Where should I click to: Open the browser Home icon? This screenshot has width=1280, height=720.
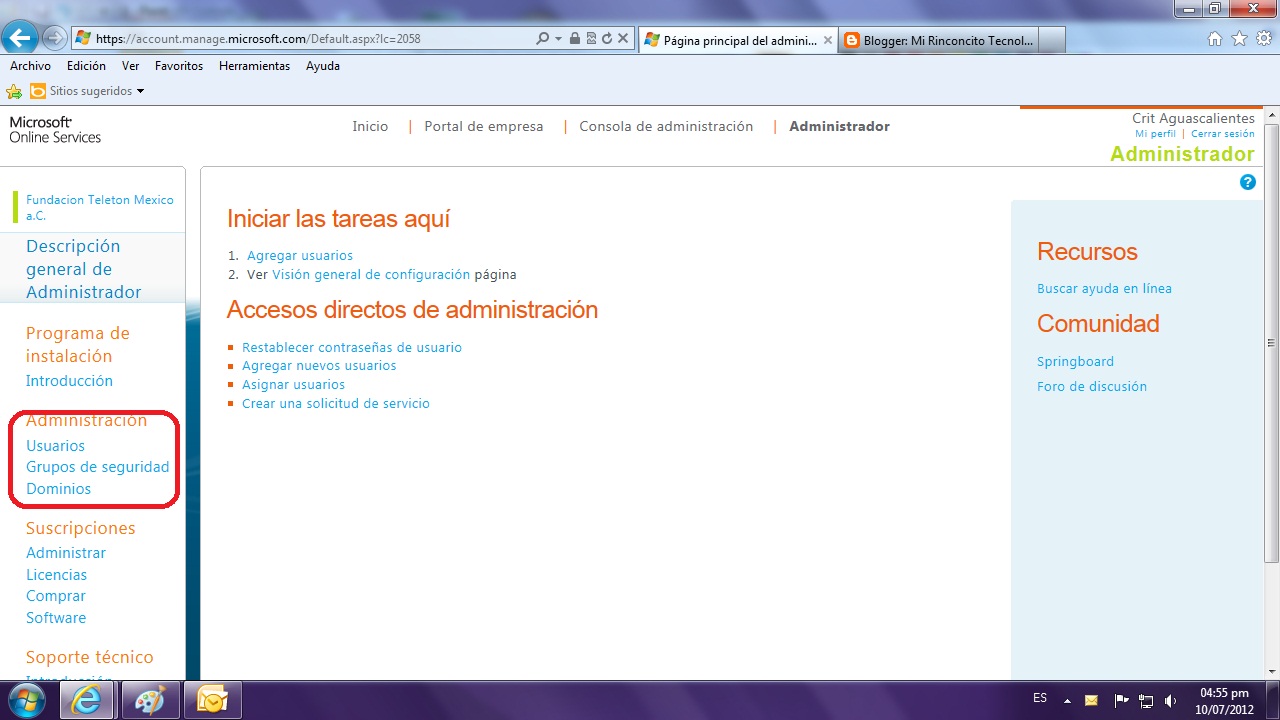coord(1215,39)
